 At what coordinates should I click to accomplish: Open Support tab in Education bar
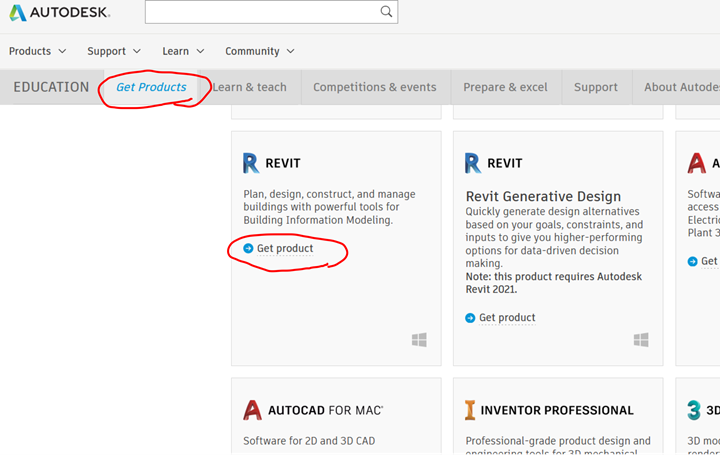tap(596, 87)
